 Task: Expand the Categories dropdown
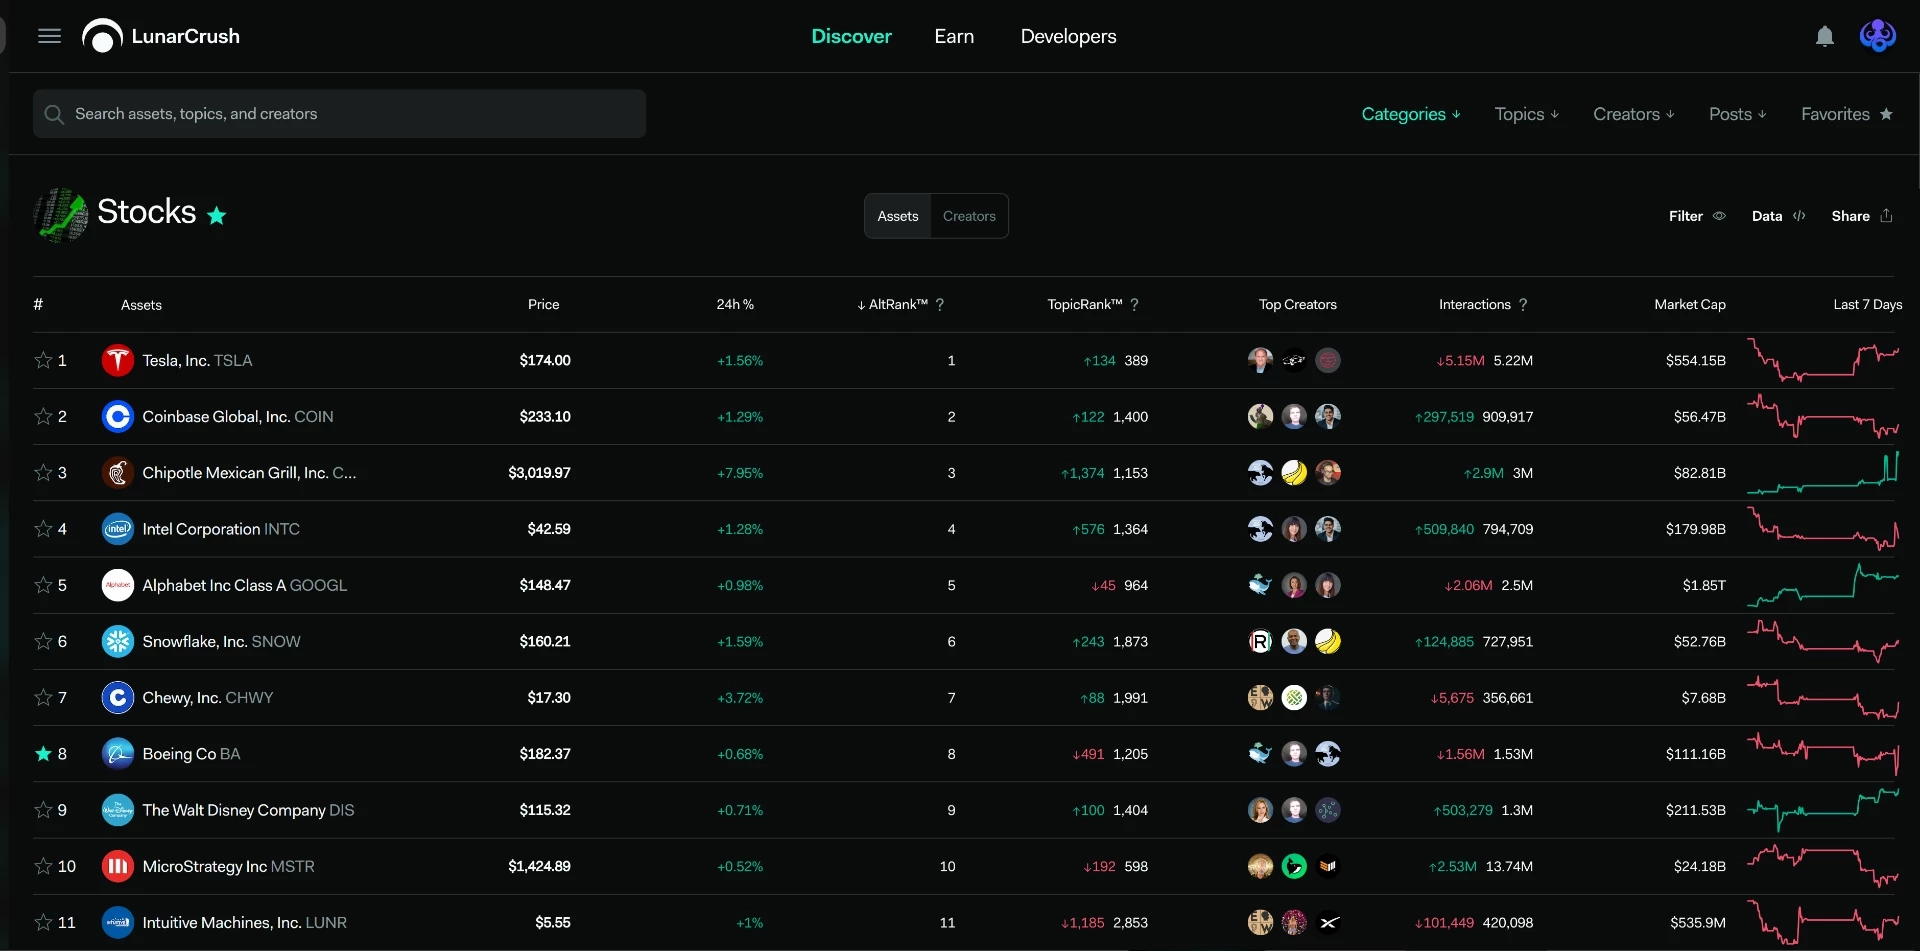1411,114
